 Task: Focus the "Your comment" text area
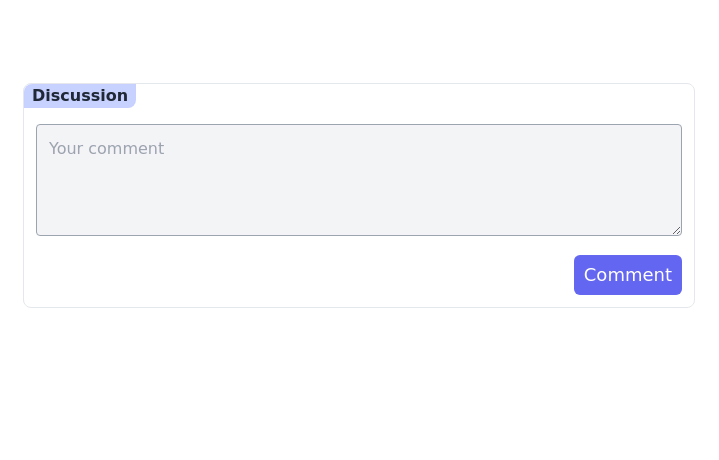tap(358, 180)
